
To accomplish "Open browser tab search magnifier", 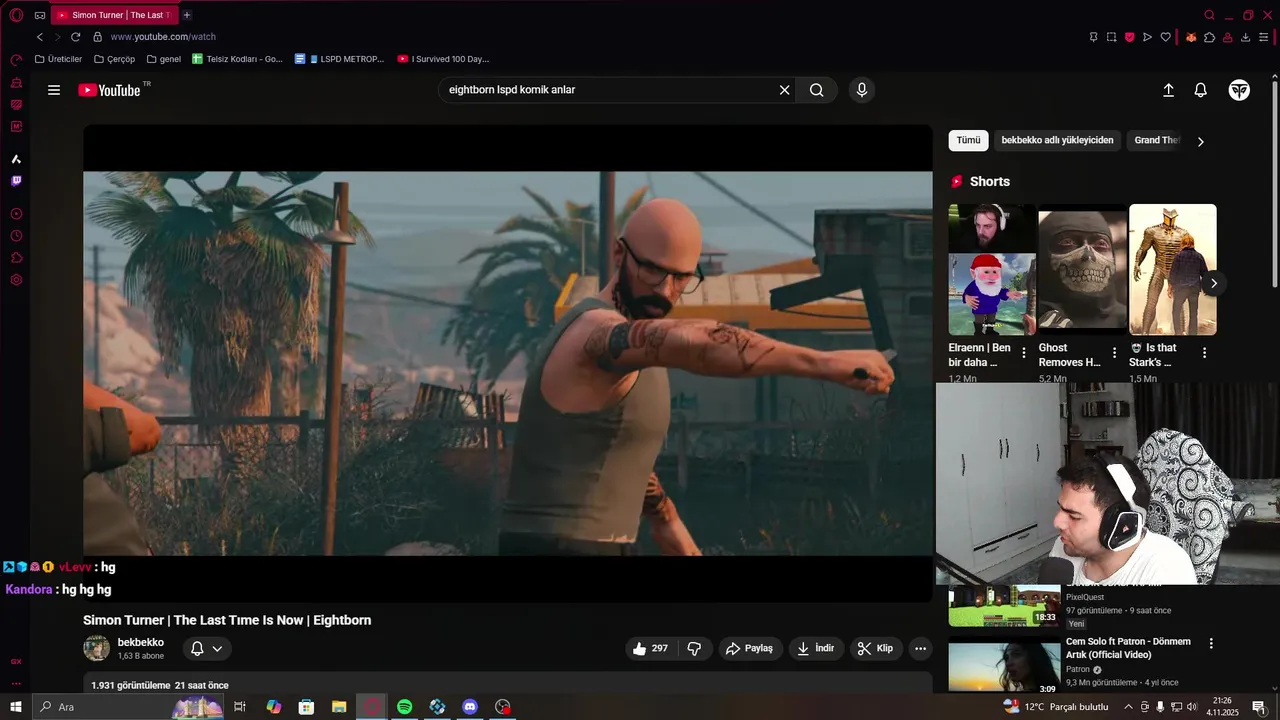I will pos(1209,15).
